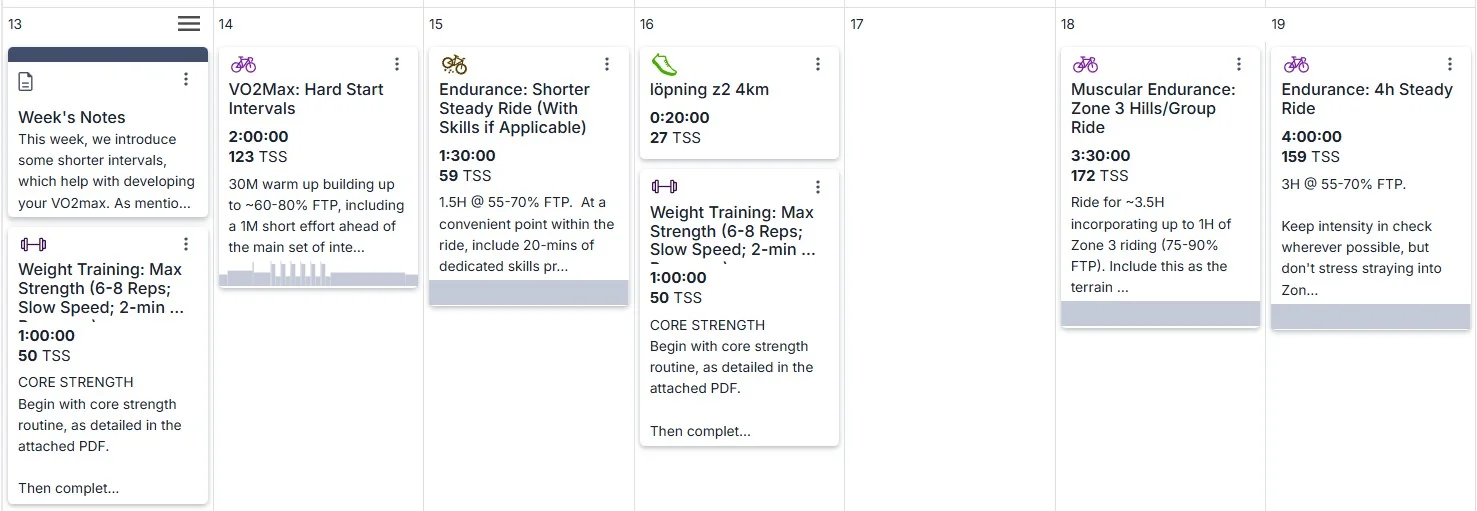This screenshot has width=1477, height=511.
Task: Open the VO2Max: Hard Start Intervals title
Action: click(306, 99)
